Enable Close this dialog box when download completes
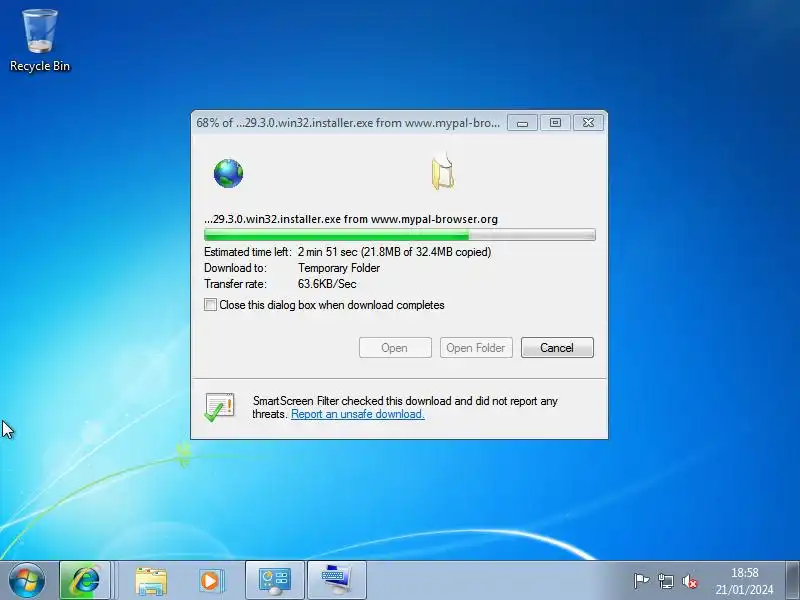The image size is (800, 600). click(210, 305)
